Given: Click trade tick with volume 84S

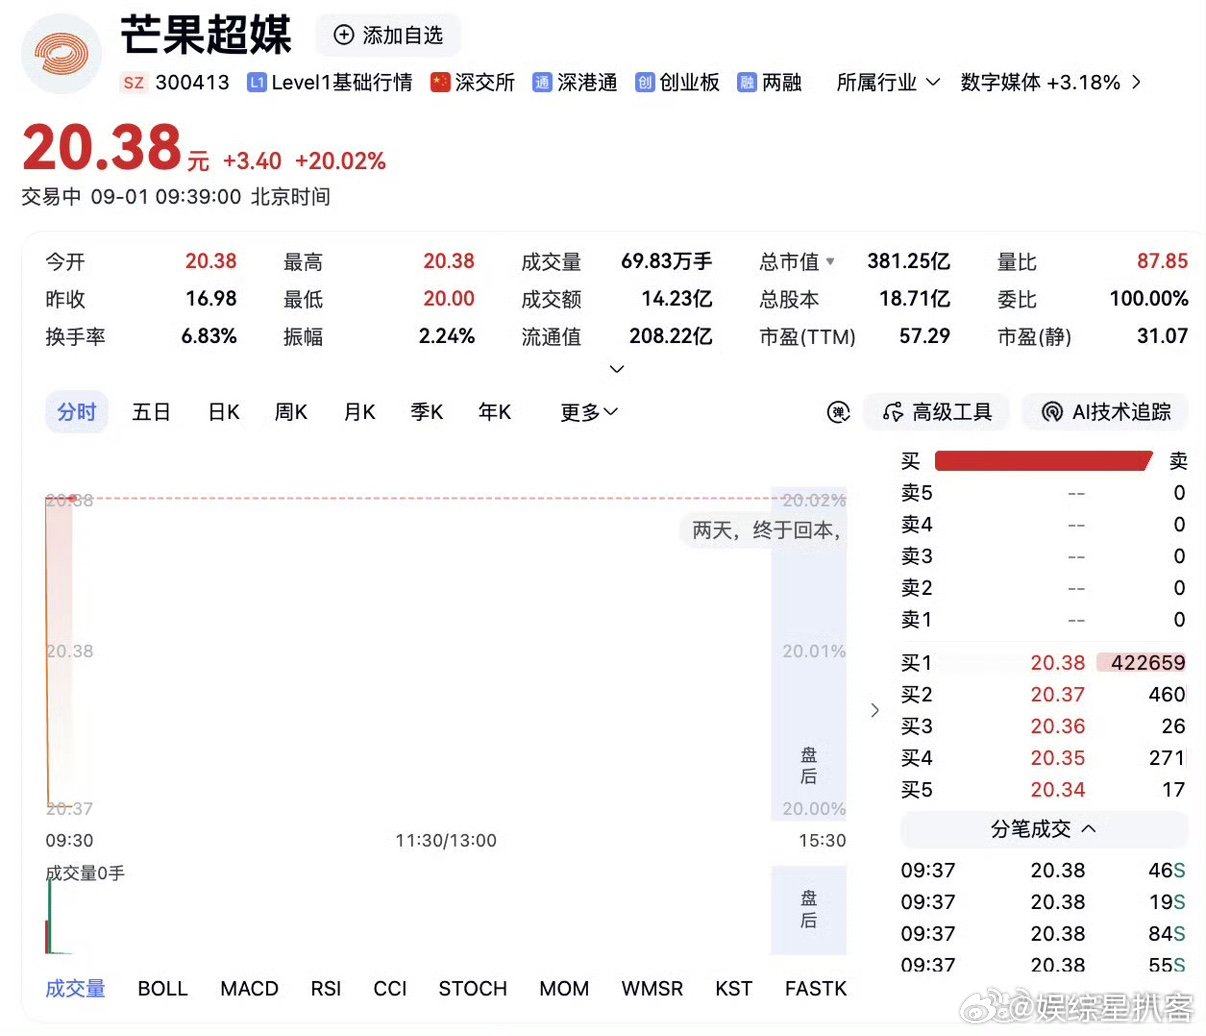Looking at the screenshot, I should tap(1043, 934).
